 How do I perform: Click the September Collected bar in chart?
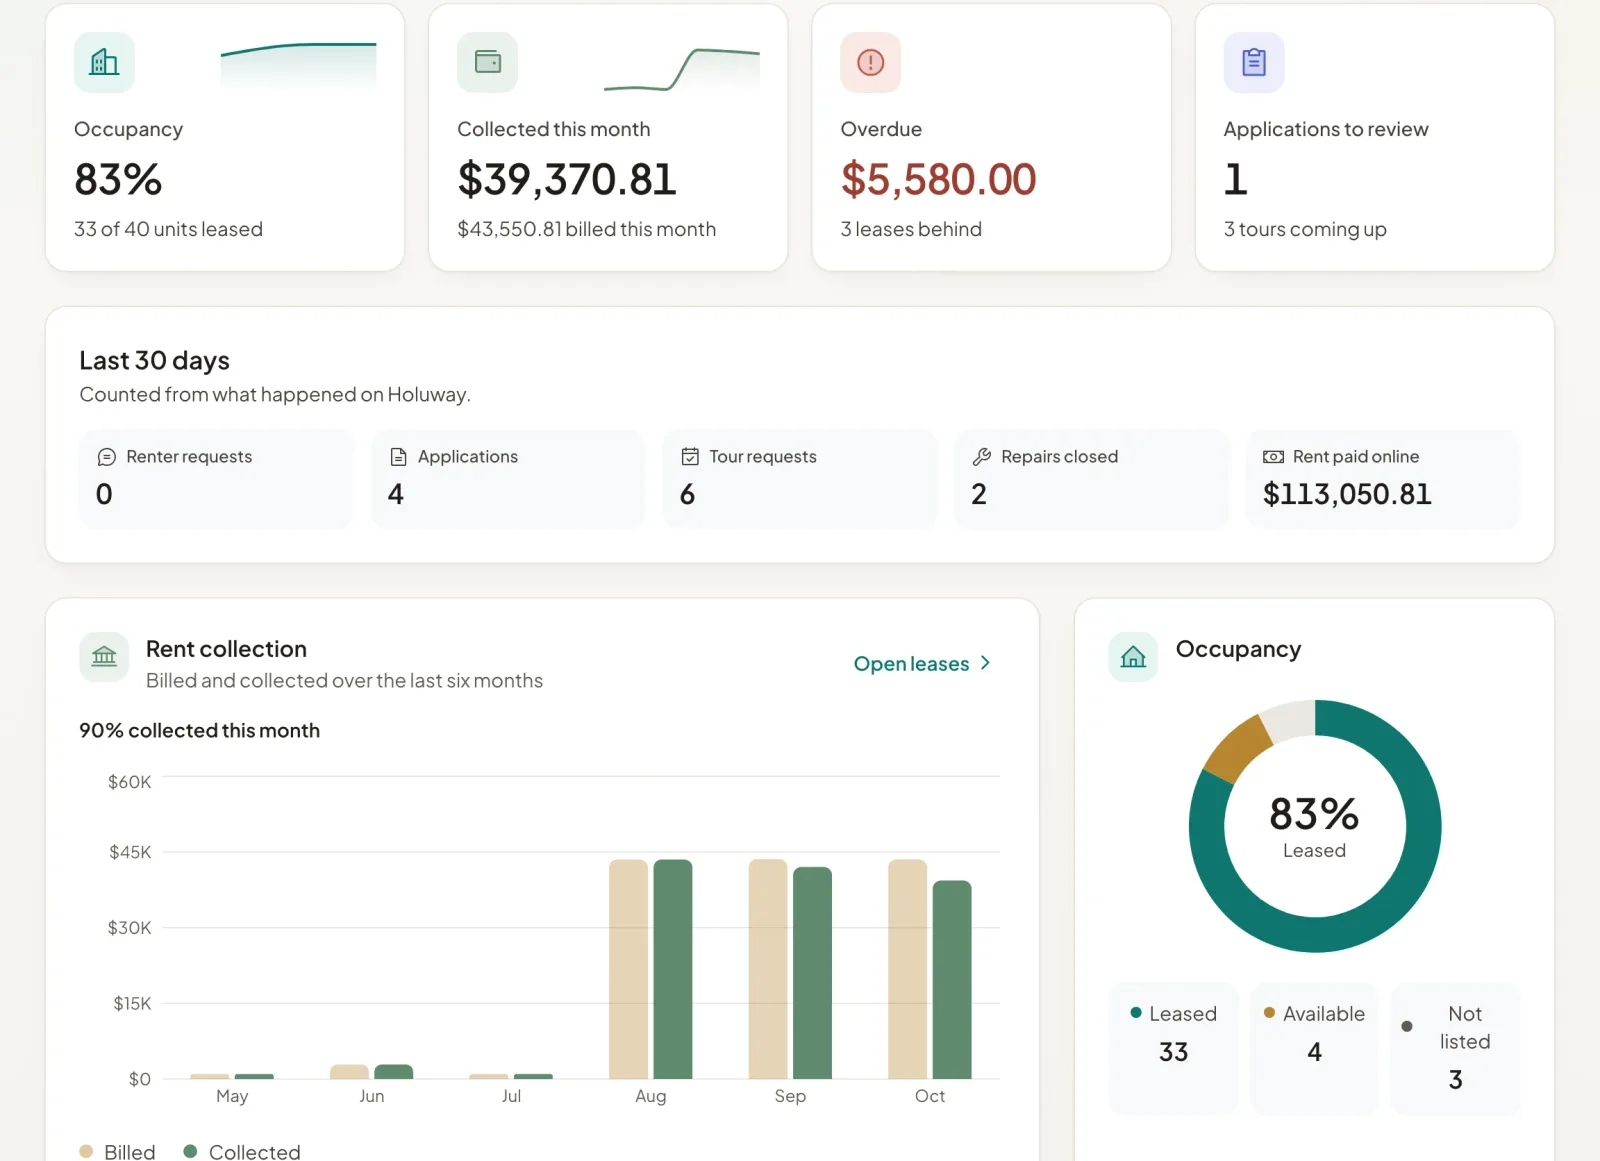coord(812,973)
